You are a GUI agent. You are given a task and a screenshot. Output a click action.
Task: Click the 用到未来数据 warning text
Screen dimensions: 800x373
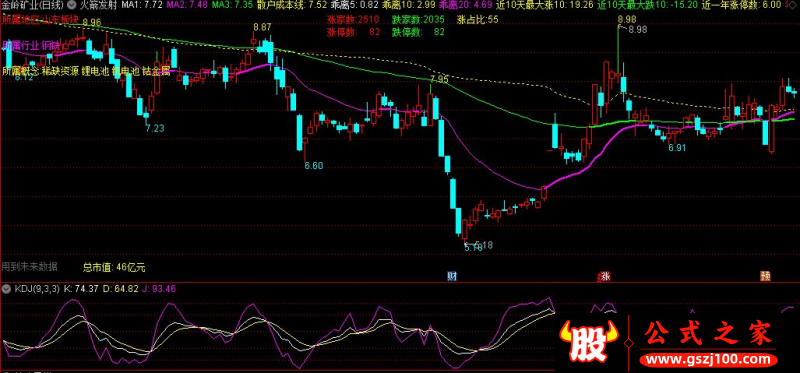click(x=30, y=266)
